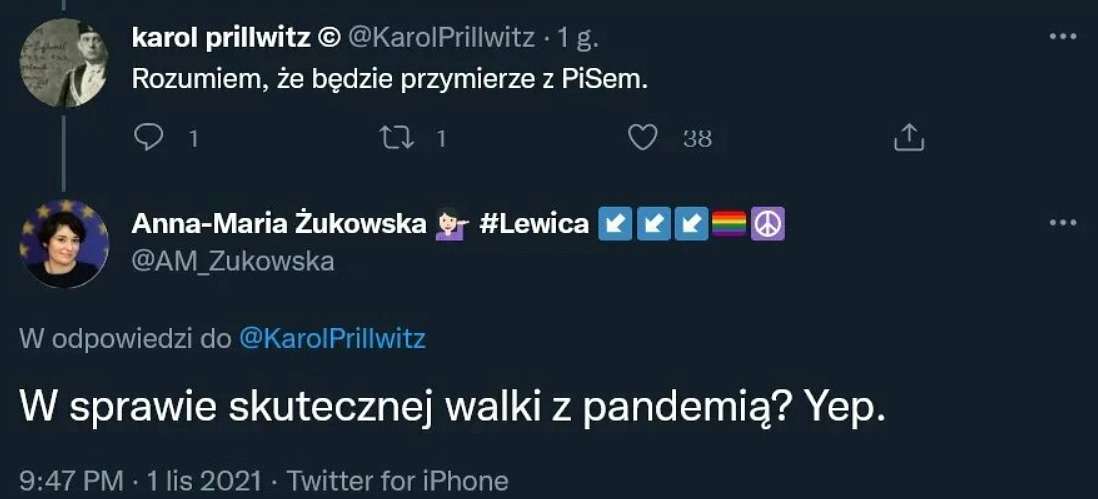Open Anna-Maria Żukowska's profile avatar
Screen dimensions: 1098x499
pyautogui.click(x=64, y=244)
